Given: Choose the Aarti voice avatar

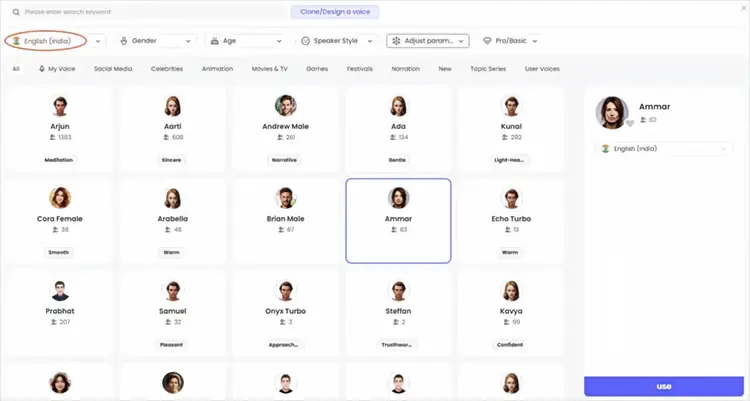Looking at the screenshot, I should (x=173, y=106).
